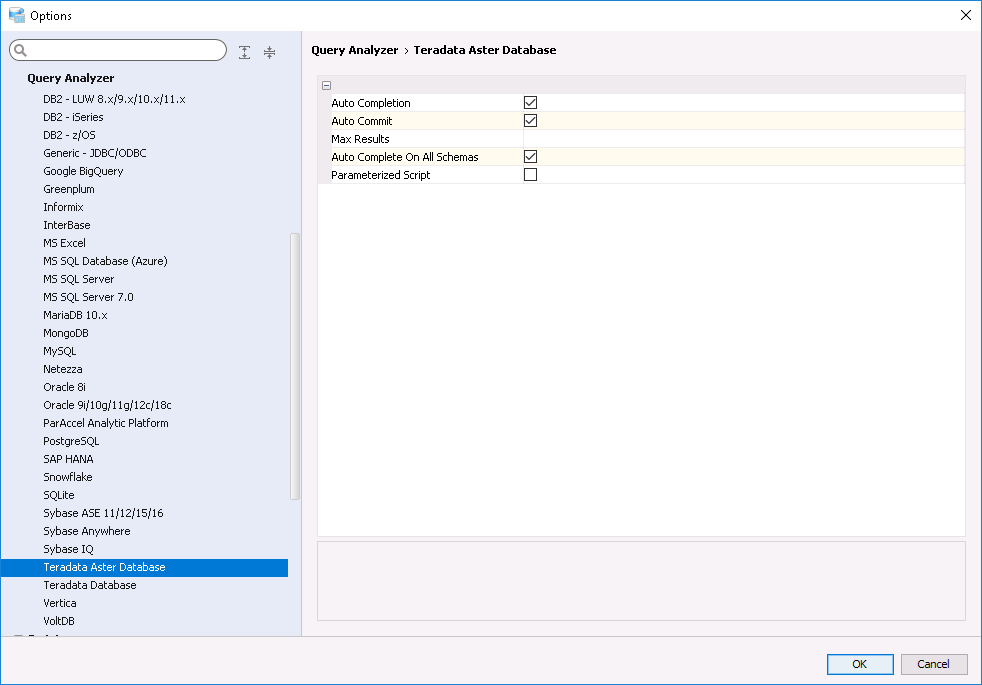This screenshot has width=982, height=685.
Task: Click the collapse all icon beside search
Action: pyautogui.click(x=269, y=52)
